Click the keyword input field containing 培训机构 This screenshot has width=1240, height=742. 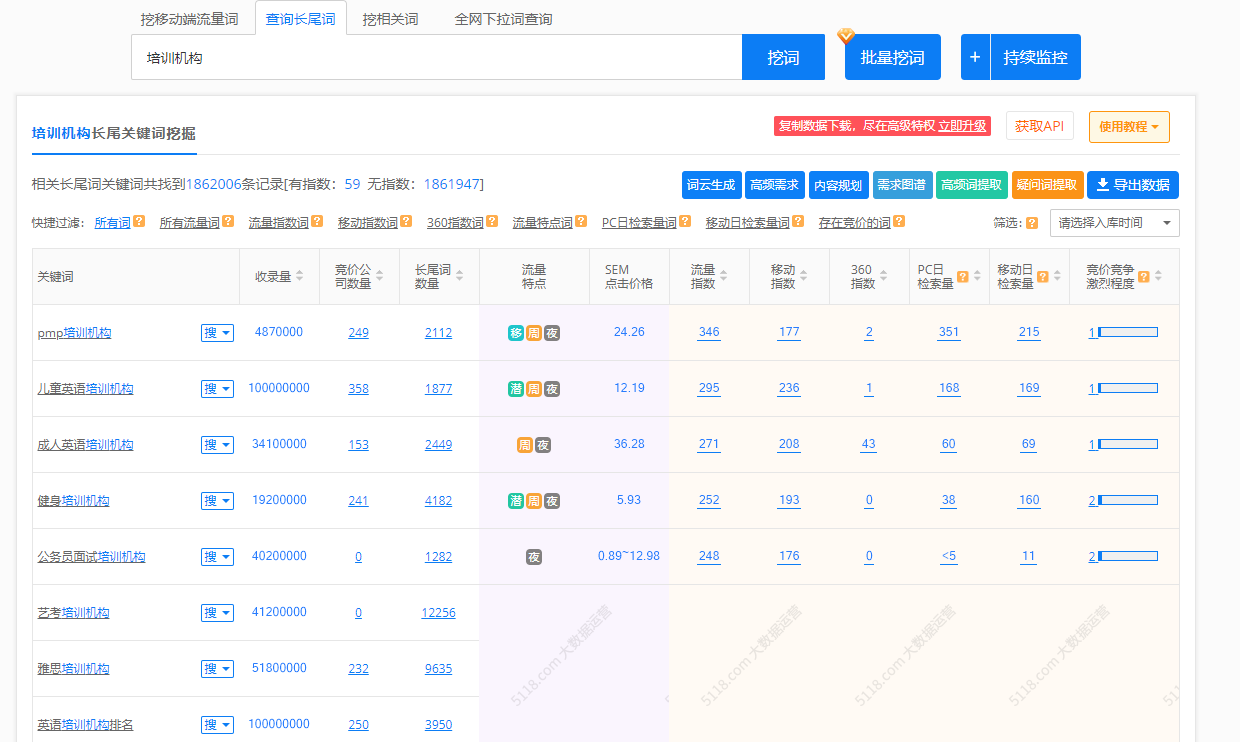[436, 57]
